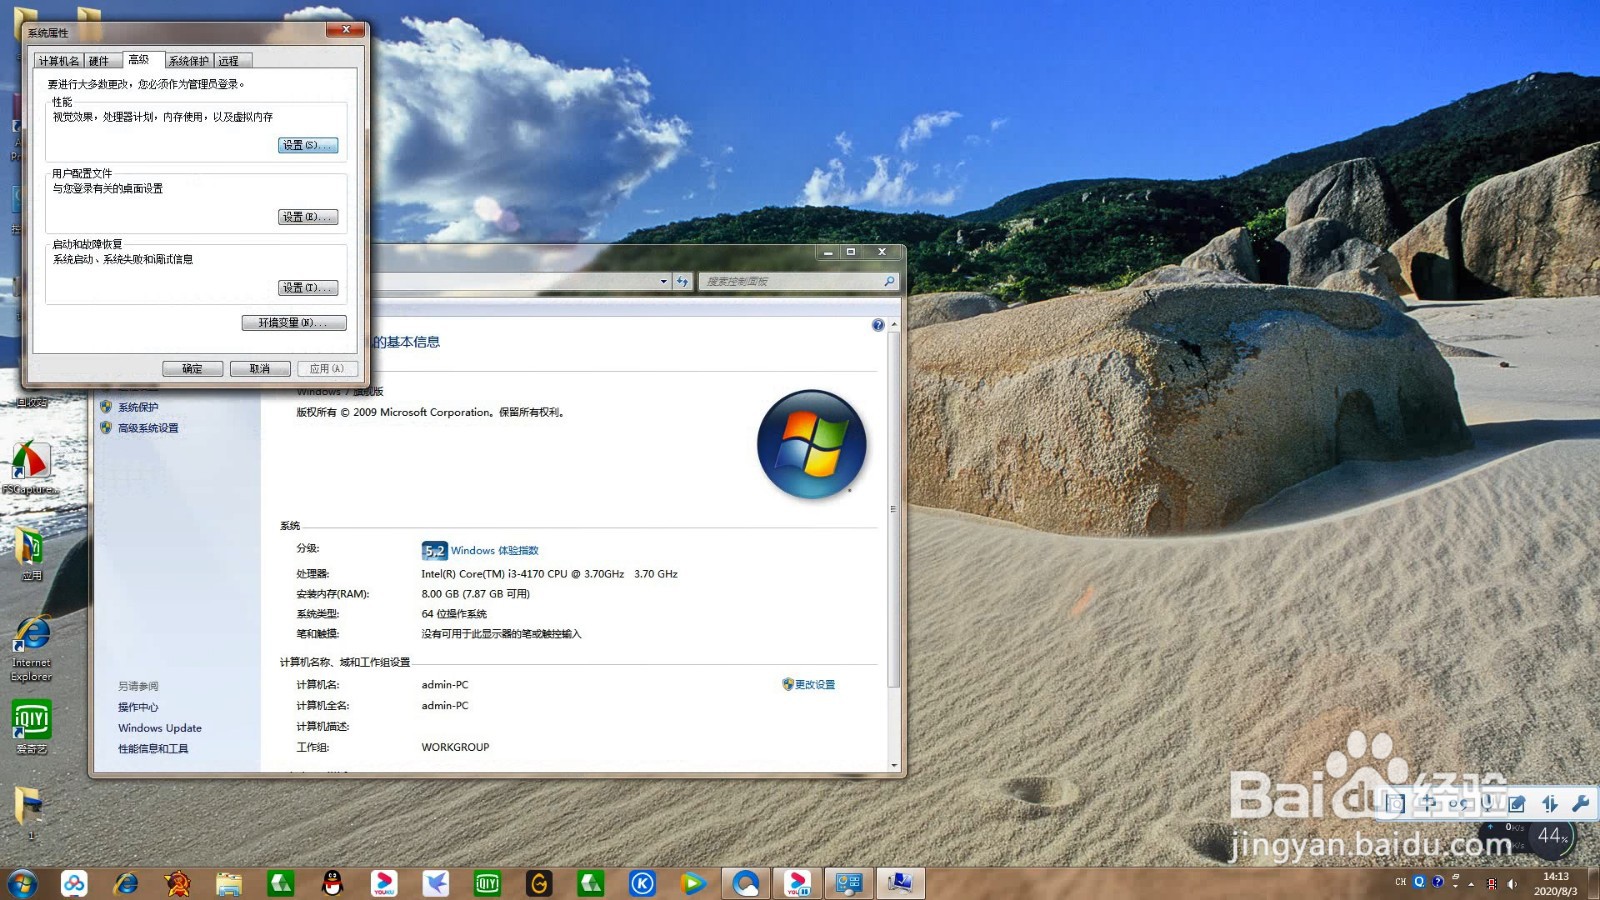The image size is (1600, 900).
Task: Close the 系统属性 dialog
Action: click(346, 30)
